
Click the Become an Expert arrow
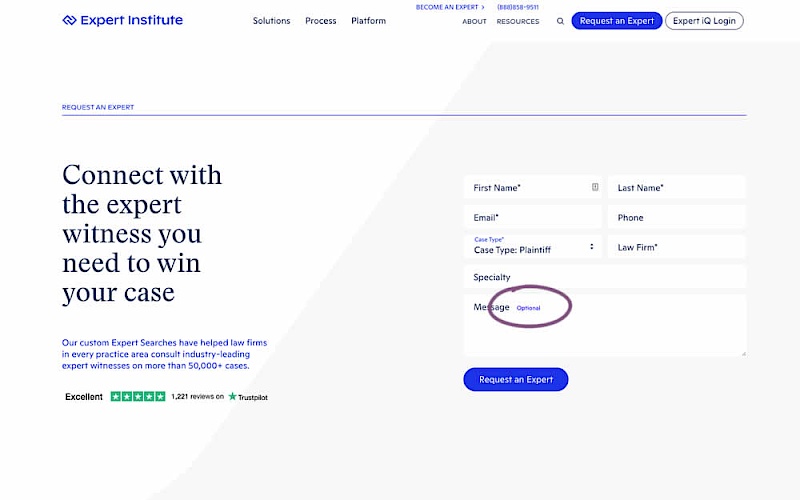click(x=483, y=7)
